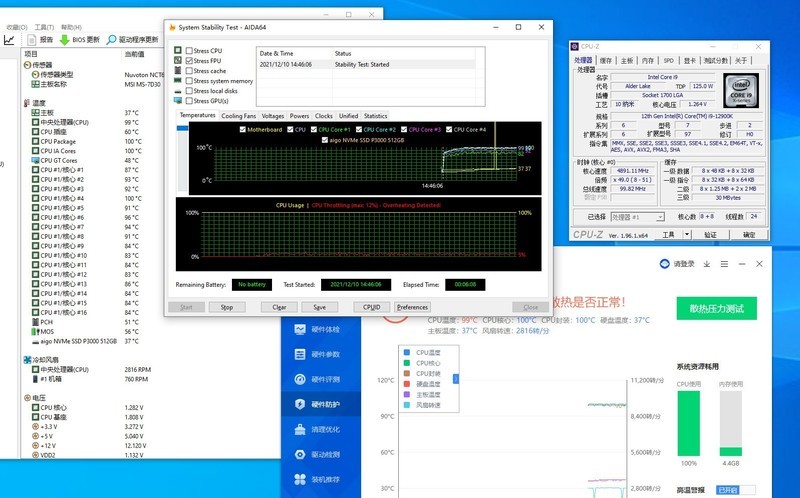Image resolution: width=800 pixels, height=498 pixels.
Task: Click the CPUID button
Action: click(371, 307)
